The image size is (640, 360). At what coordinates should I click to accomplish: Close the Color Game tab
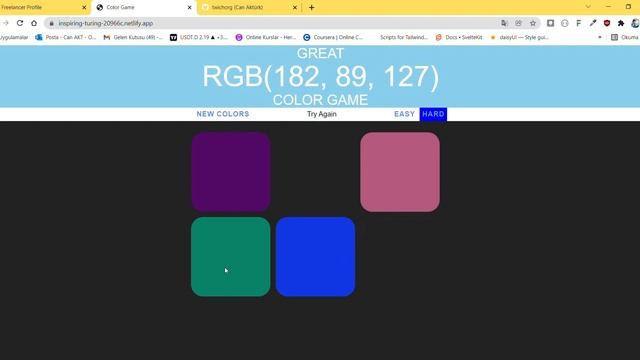click(x=189, y=7)
